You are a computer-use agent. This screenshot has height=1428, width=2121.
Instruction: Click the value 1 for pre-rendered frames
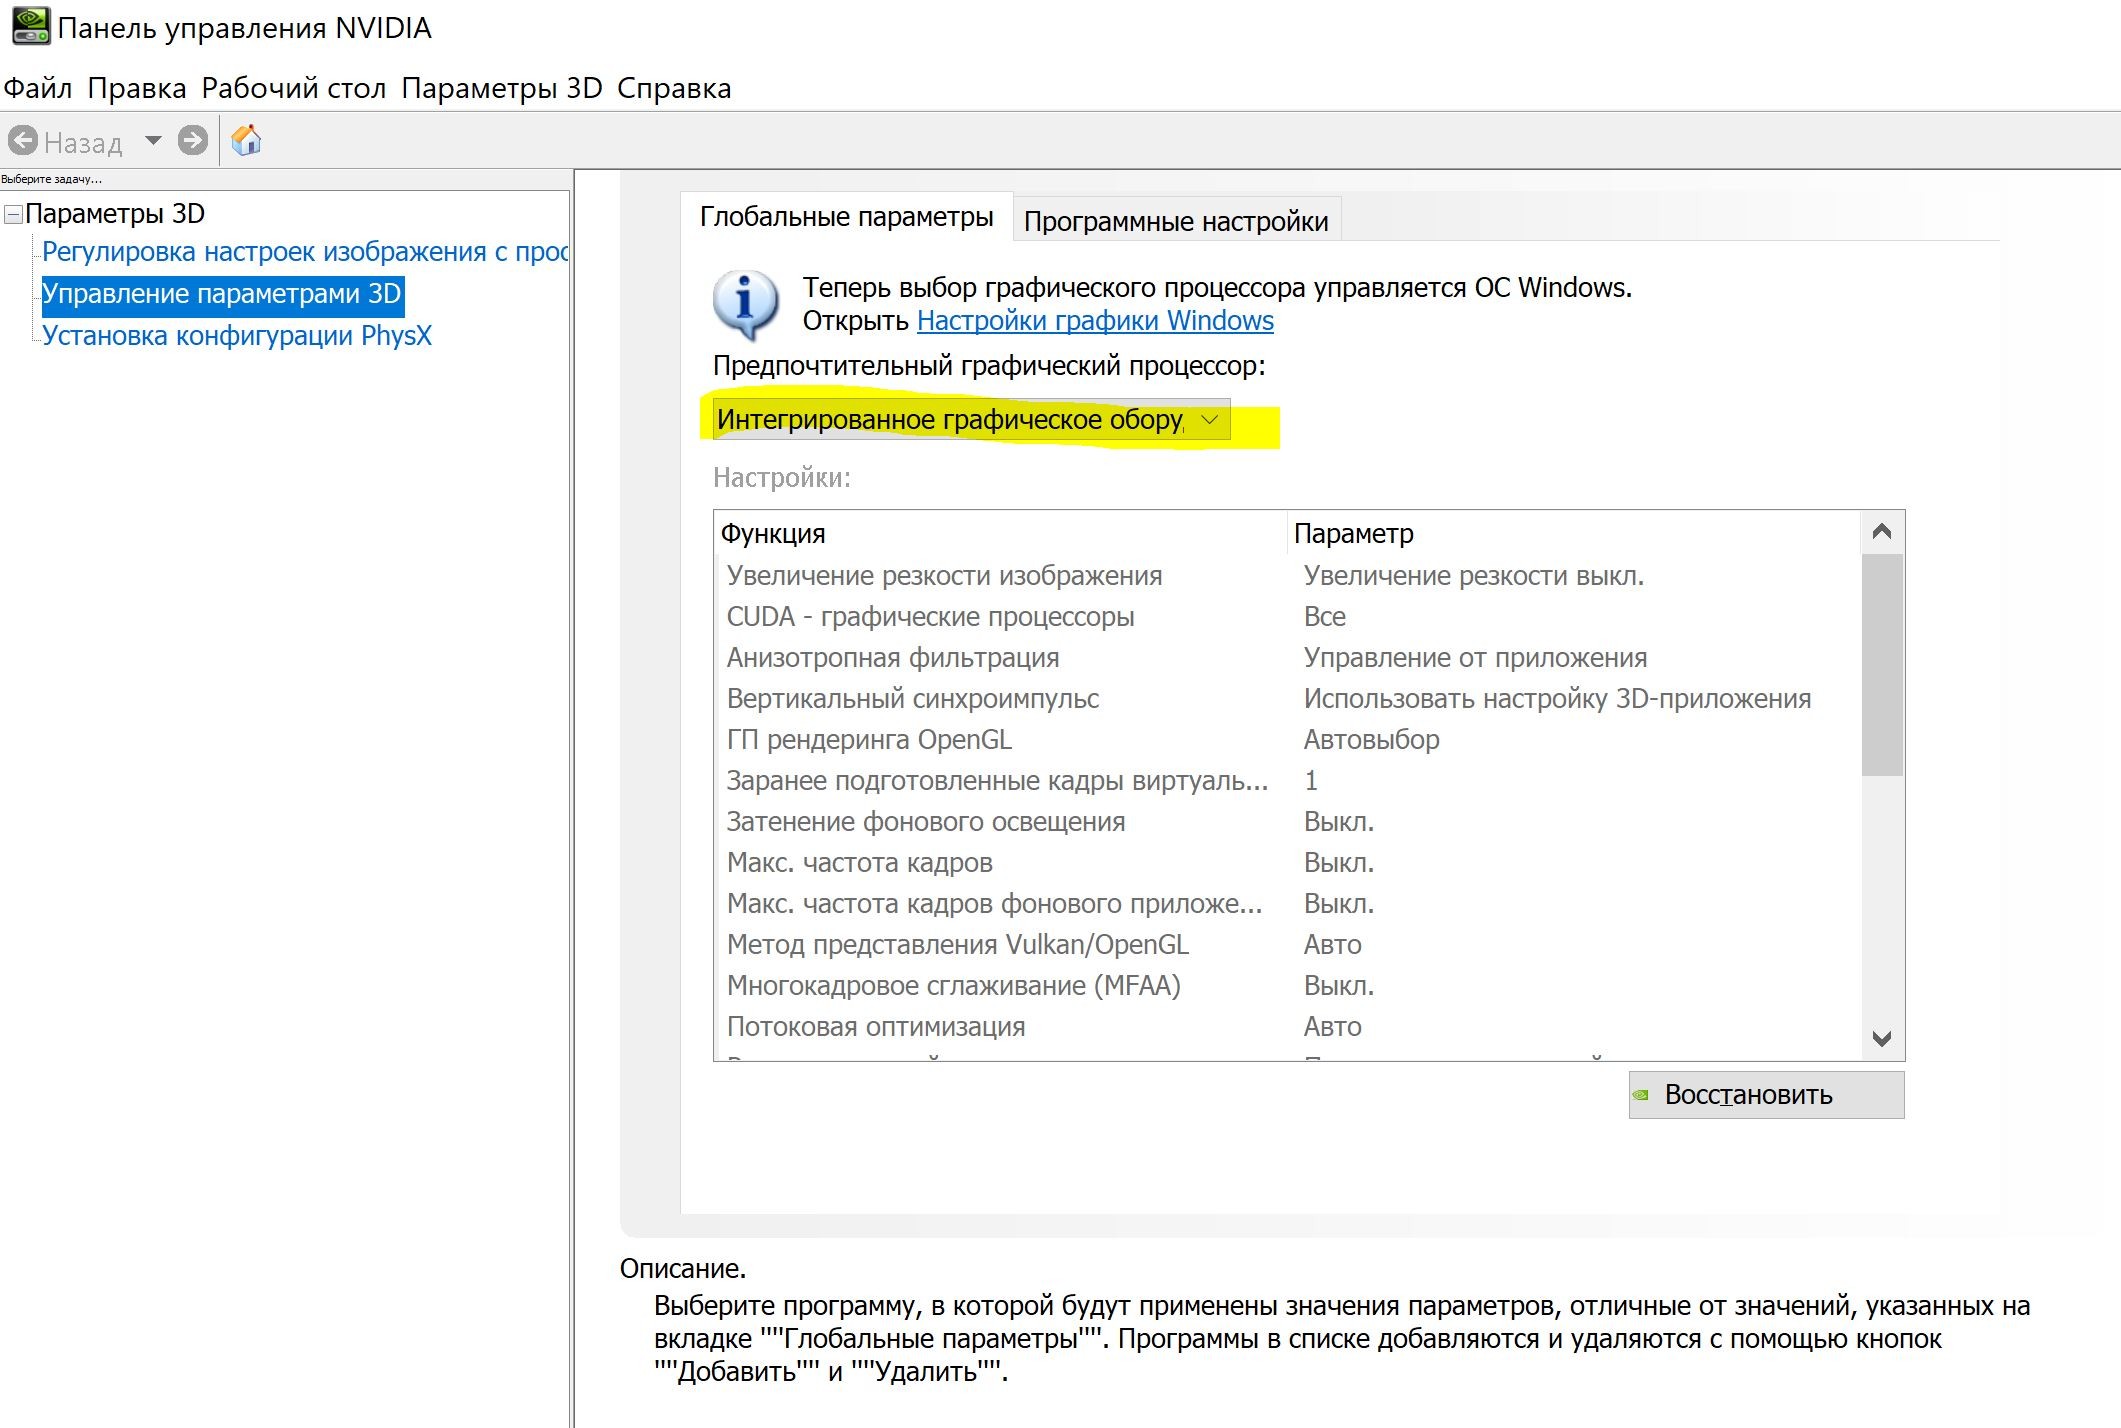(1311, 781)
